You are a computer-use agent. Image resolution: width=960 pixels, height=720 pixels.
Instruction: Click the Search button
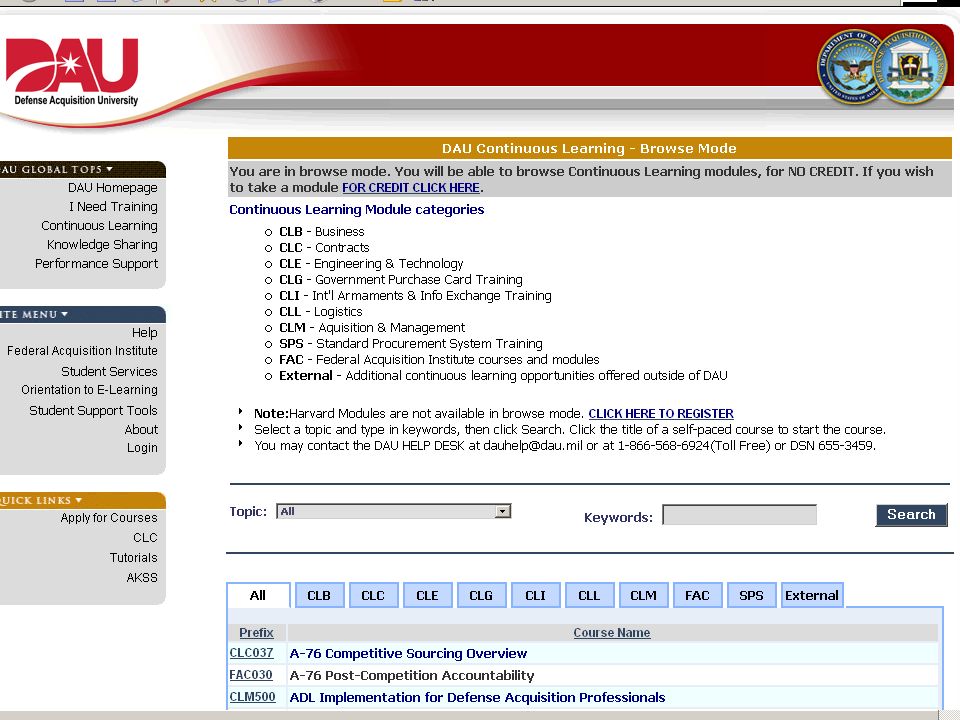tap(911, 515)
